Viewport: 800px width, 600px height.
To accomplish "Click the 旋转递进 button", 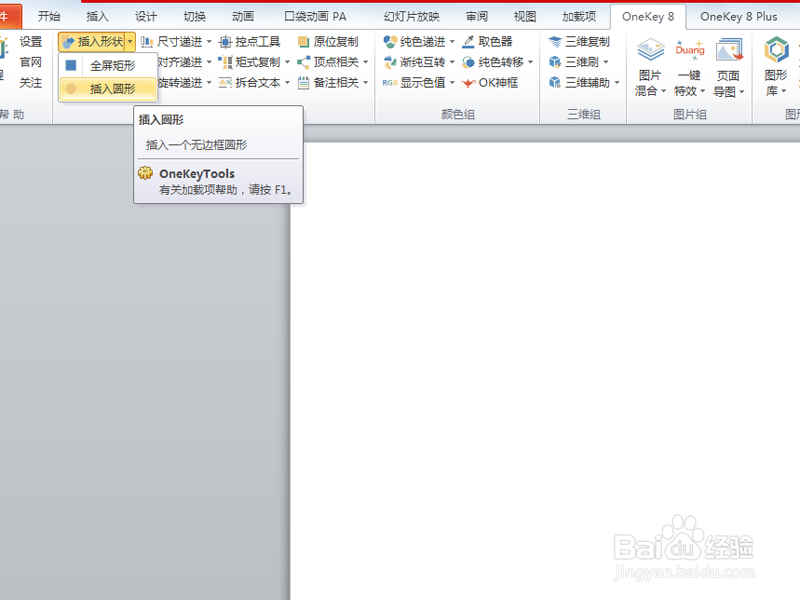I will coord(180,83).
